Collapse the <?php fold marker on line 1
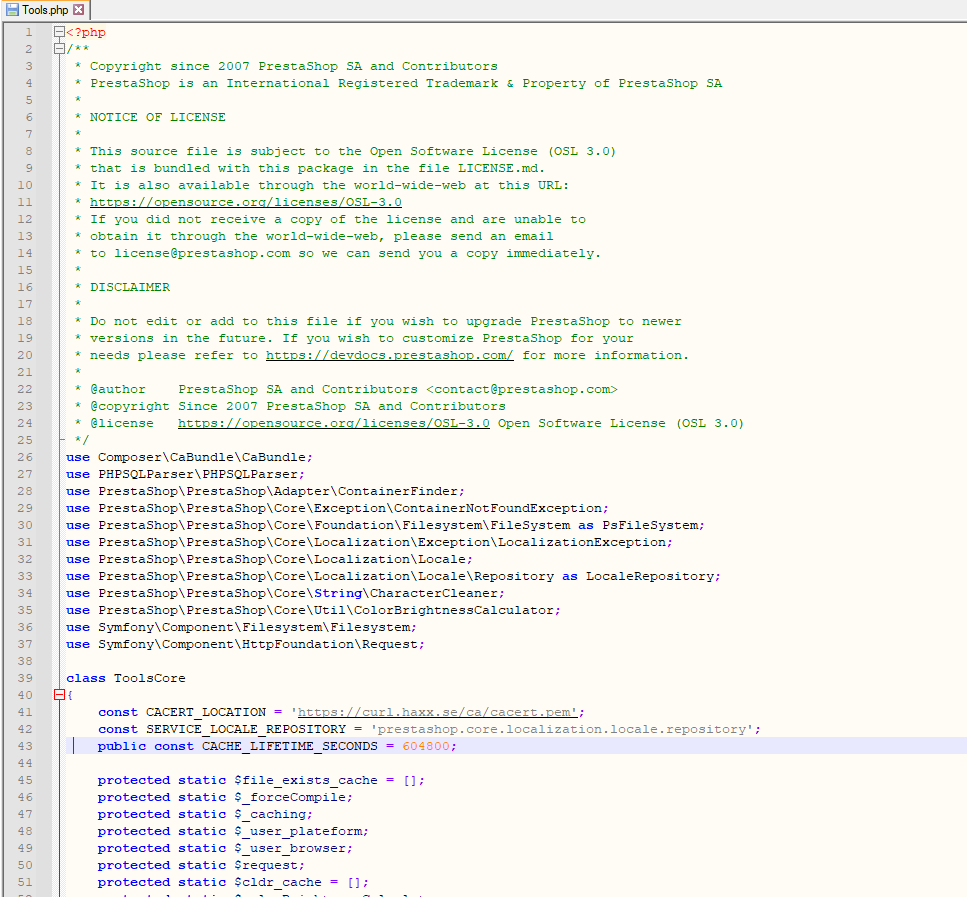 coord(59,31)
